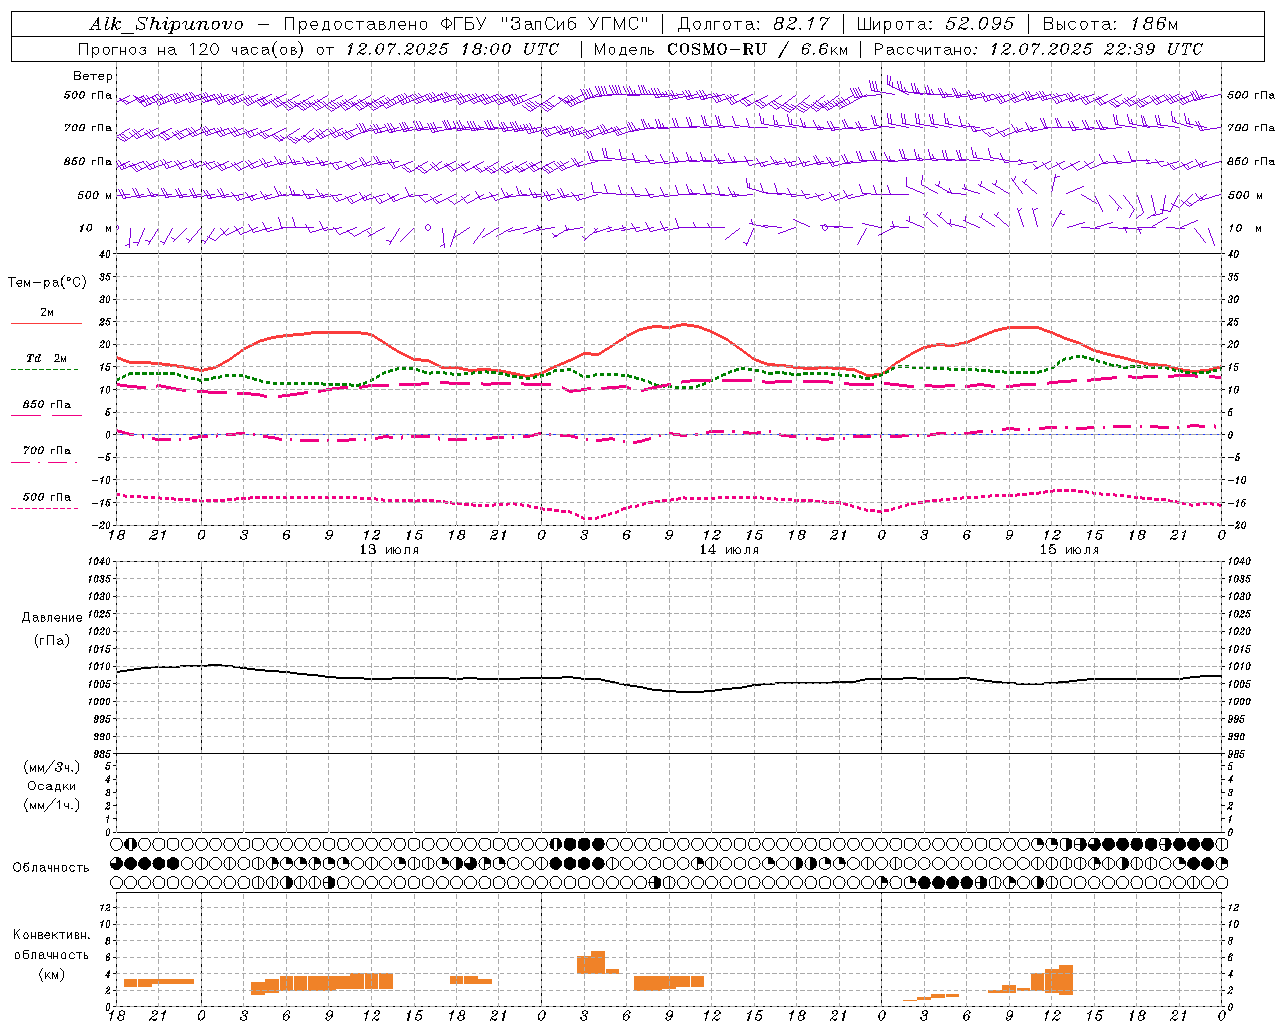Click the Рассчитано: 12.07.2025 22:39 UTC text
Screen dimensions: 1280x1024
[x=1038, y=49]
